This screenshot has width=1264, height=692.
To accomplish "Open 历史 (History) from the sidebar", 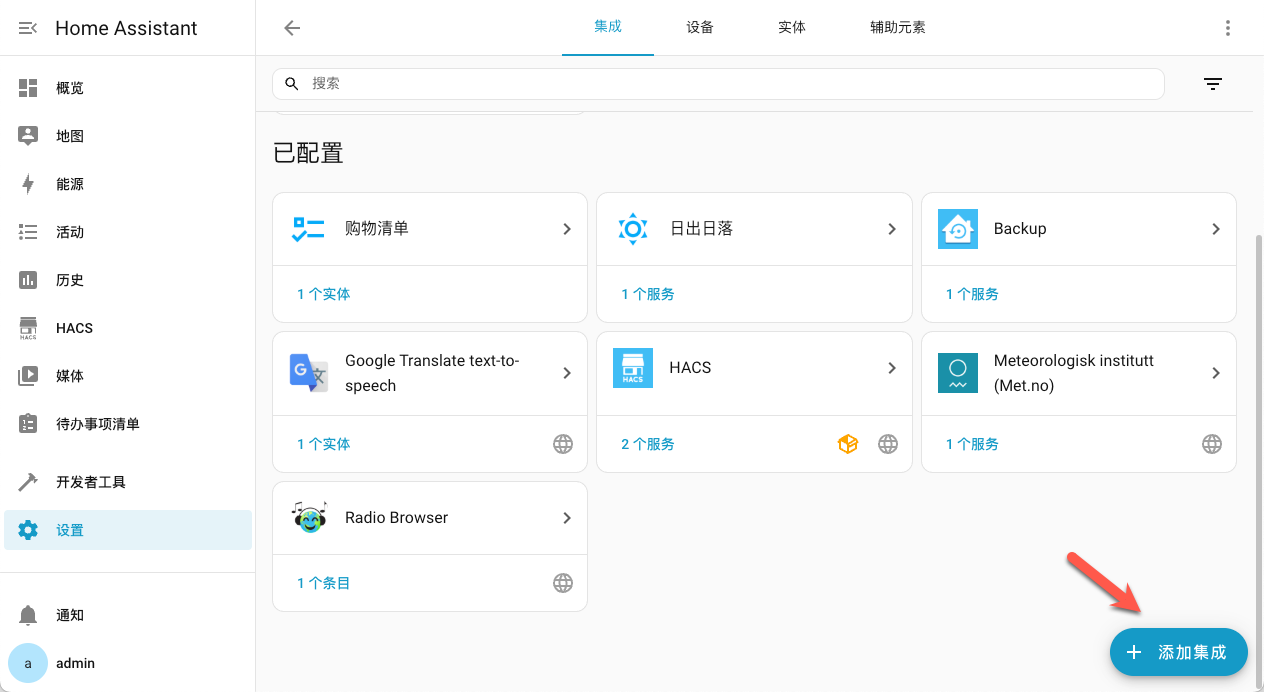I will 69,279.
